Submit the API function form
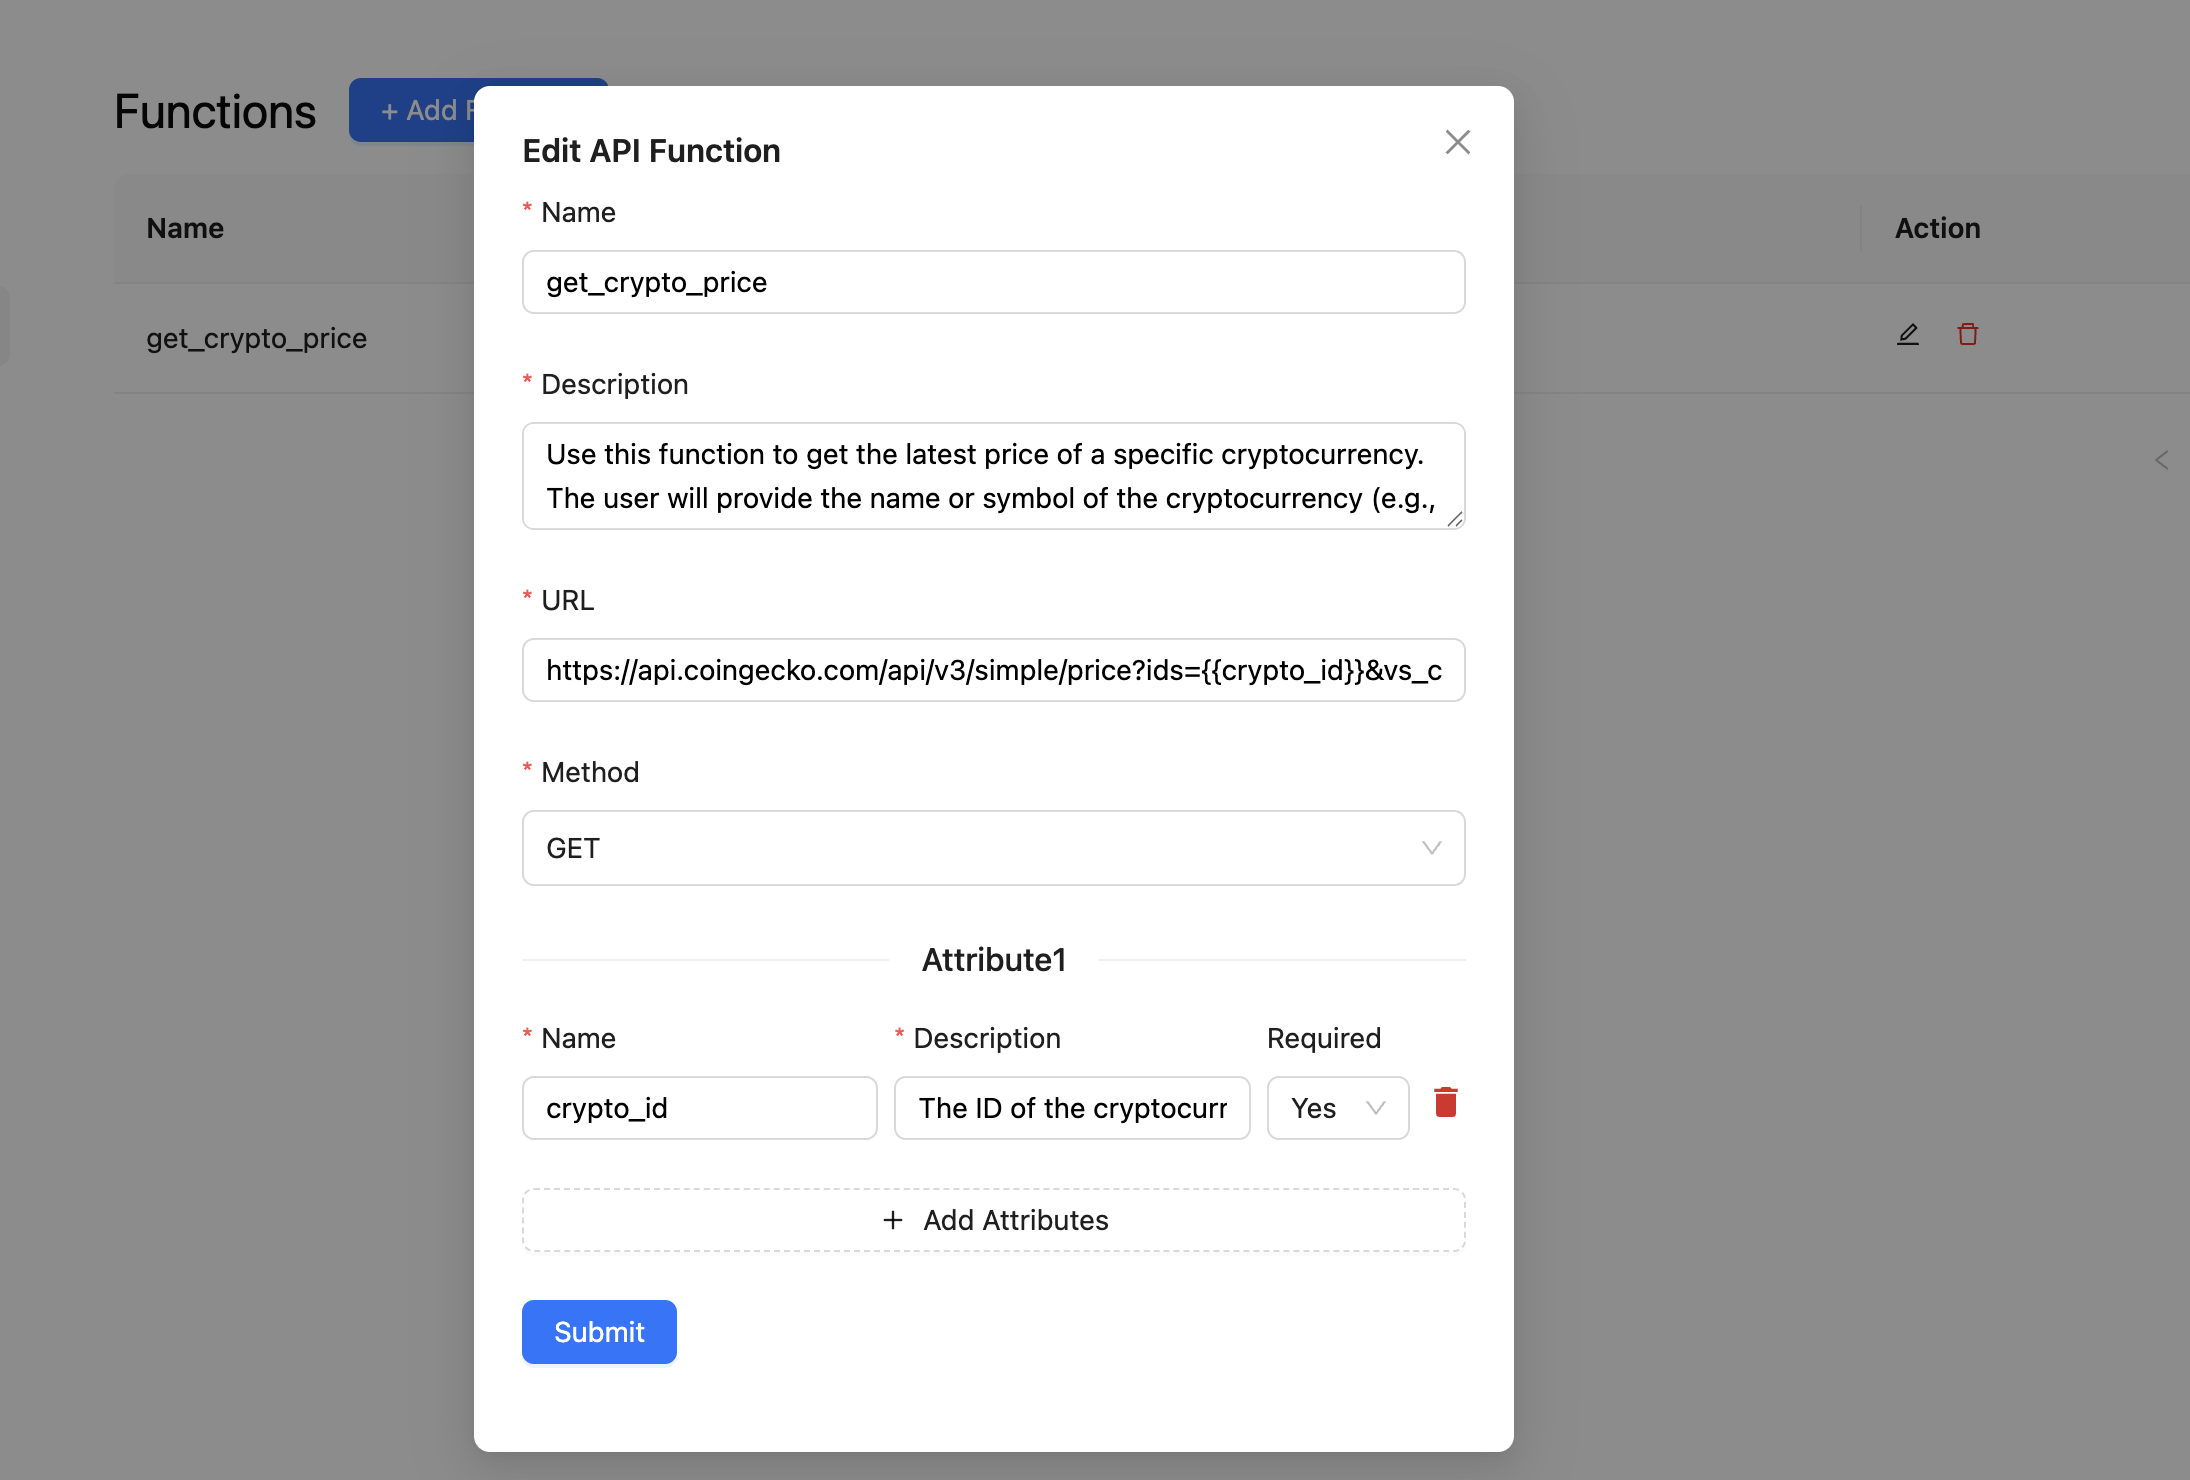2190x1480 pixels. tap(598, 1332)
